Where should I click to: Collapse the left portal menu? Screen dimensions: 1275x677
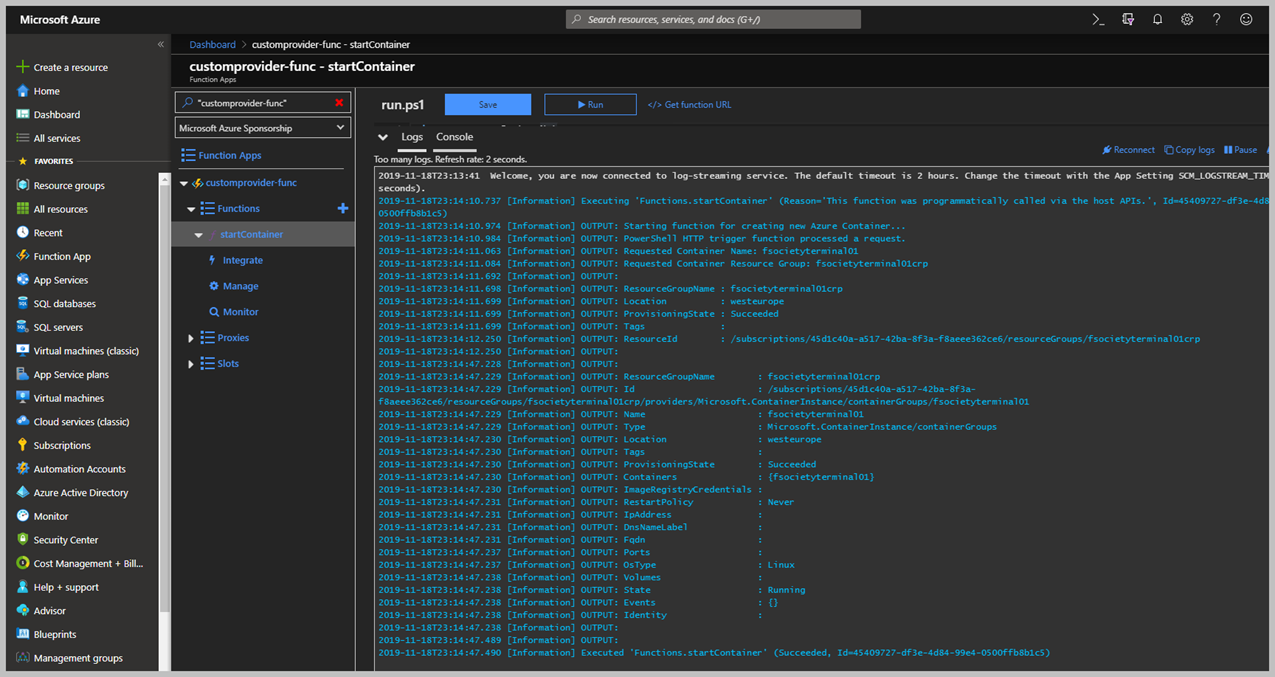pos(160,45)
